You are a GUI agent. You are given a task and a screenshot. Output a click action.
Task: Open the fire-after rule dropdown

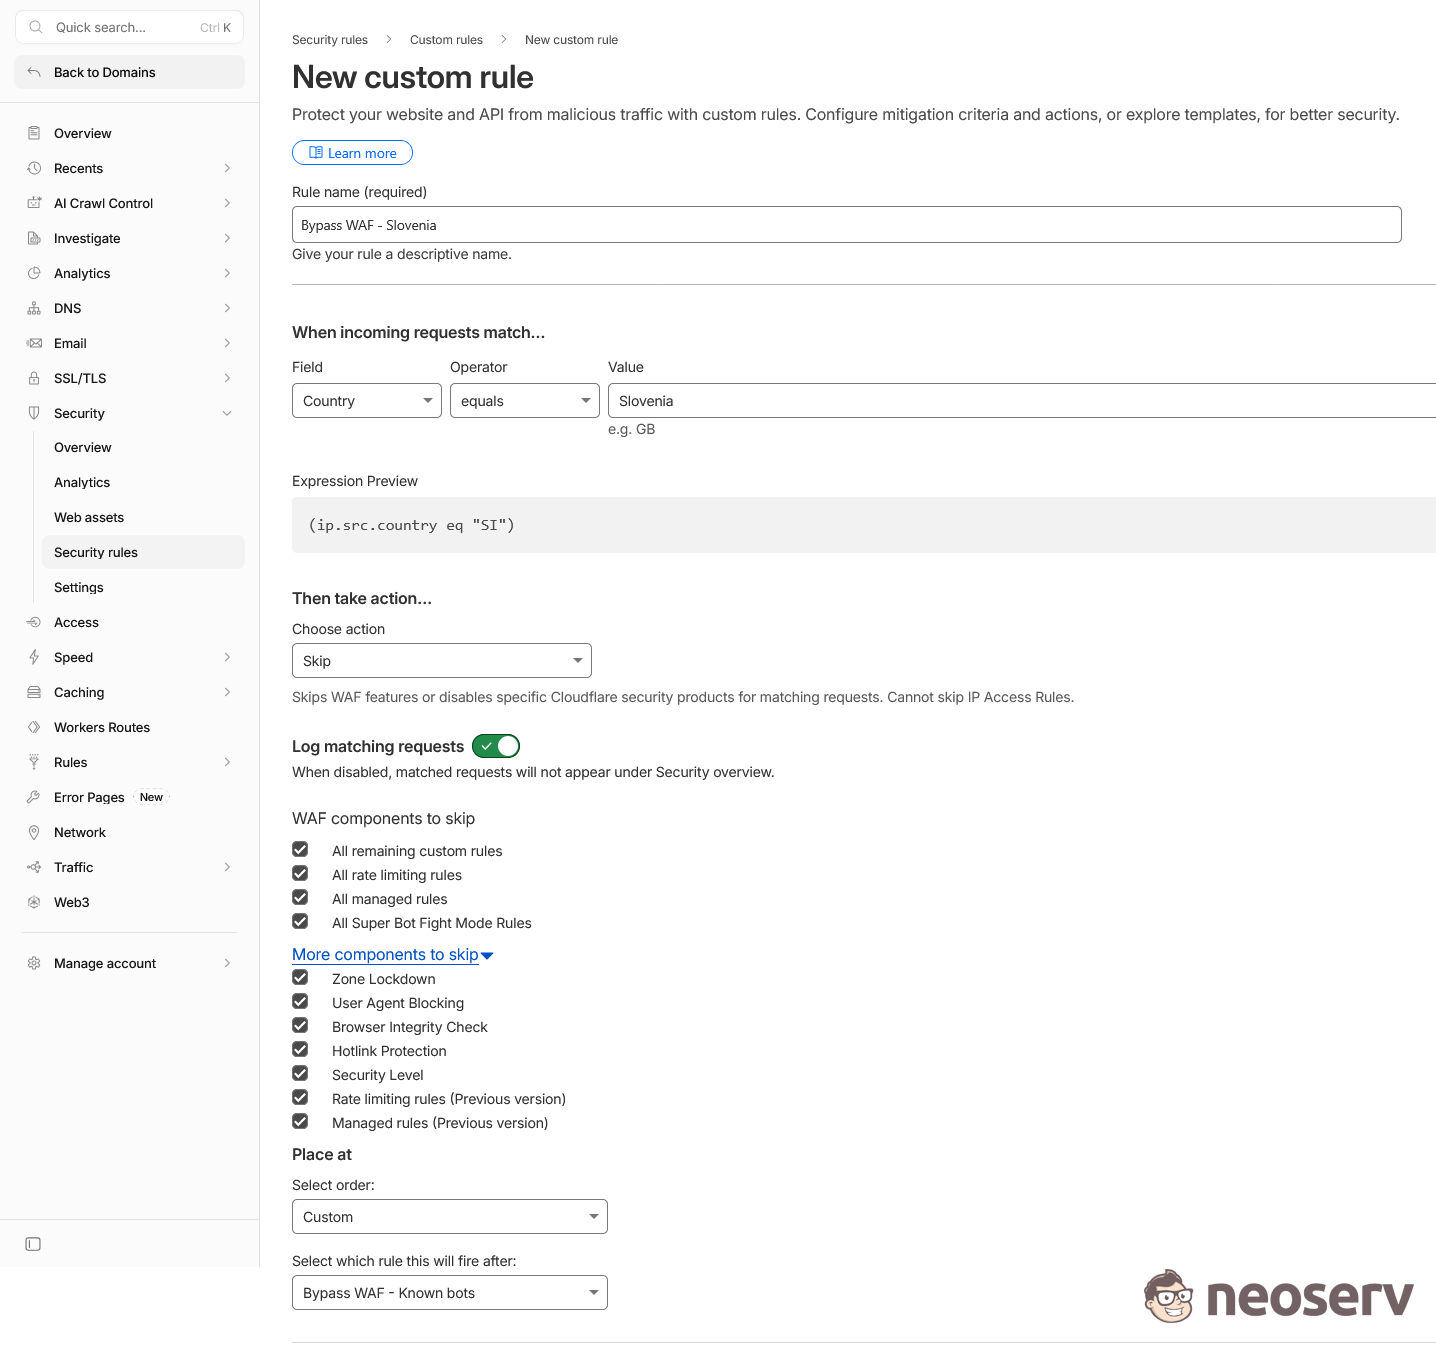[450, 1293]
